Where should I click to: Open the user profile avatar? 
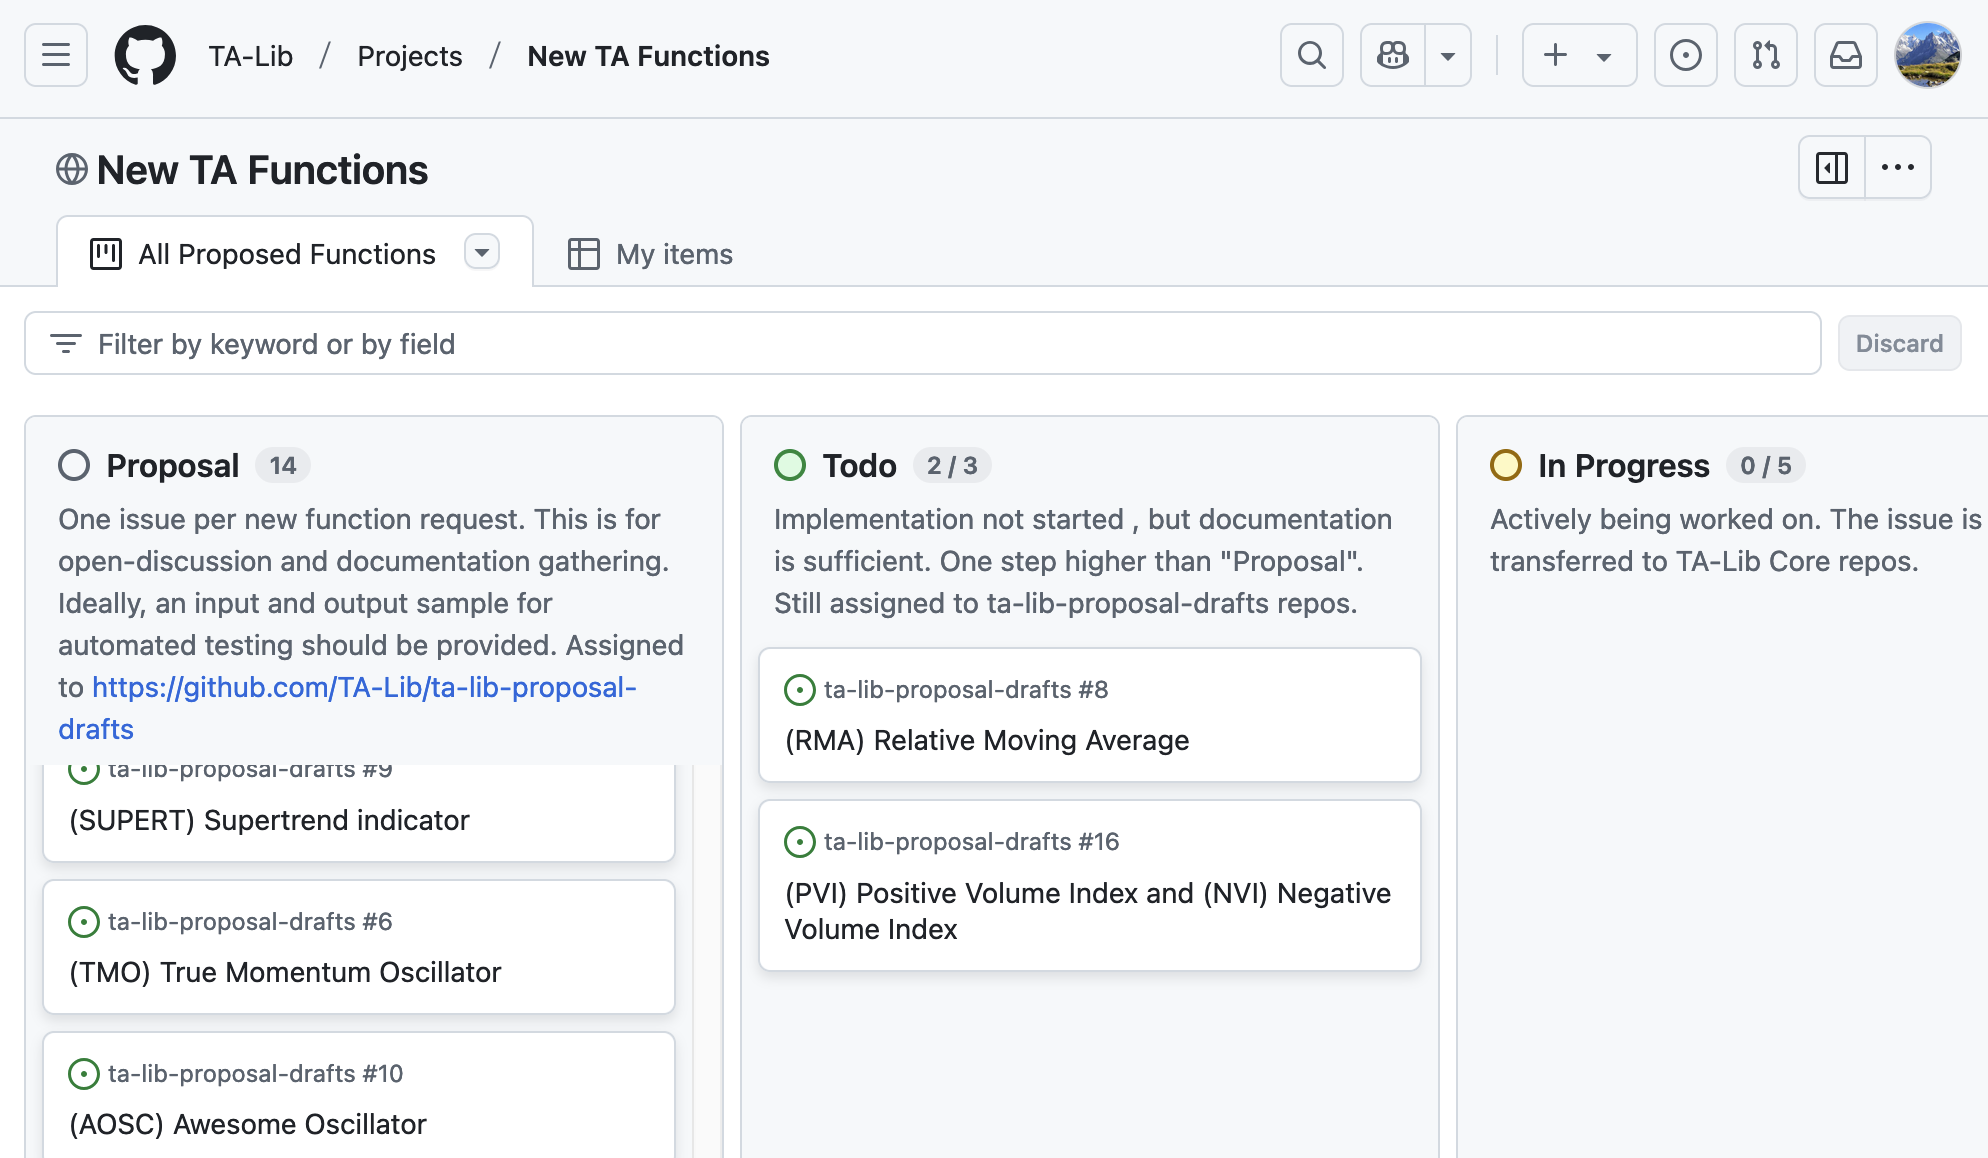[x=1927, y=55]
